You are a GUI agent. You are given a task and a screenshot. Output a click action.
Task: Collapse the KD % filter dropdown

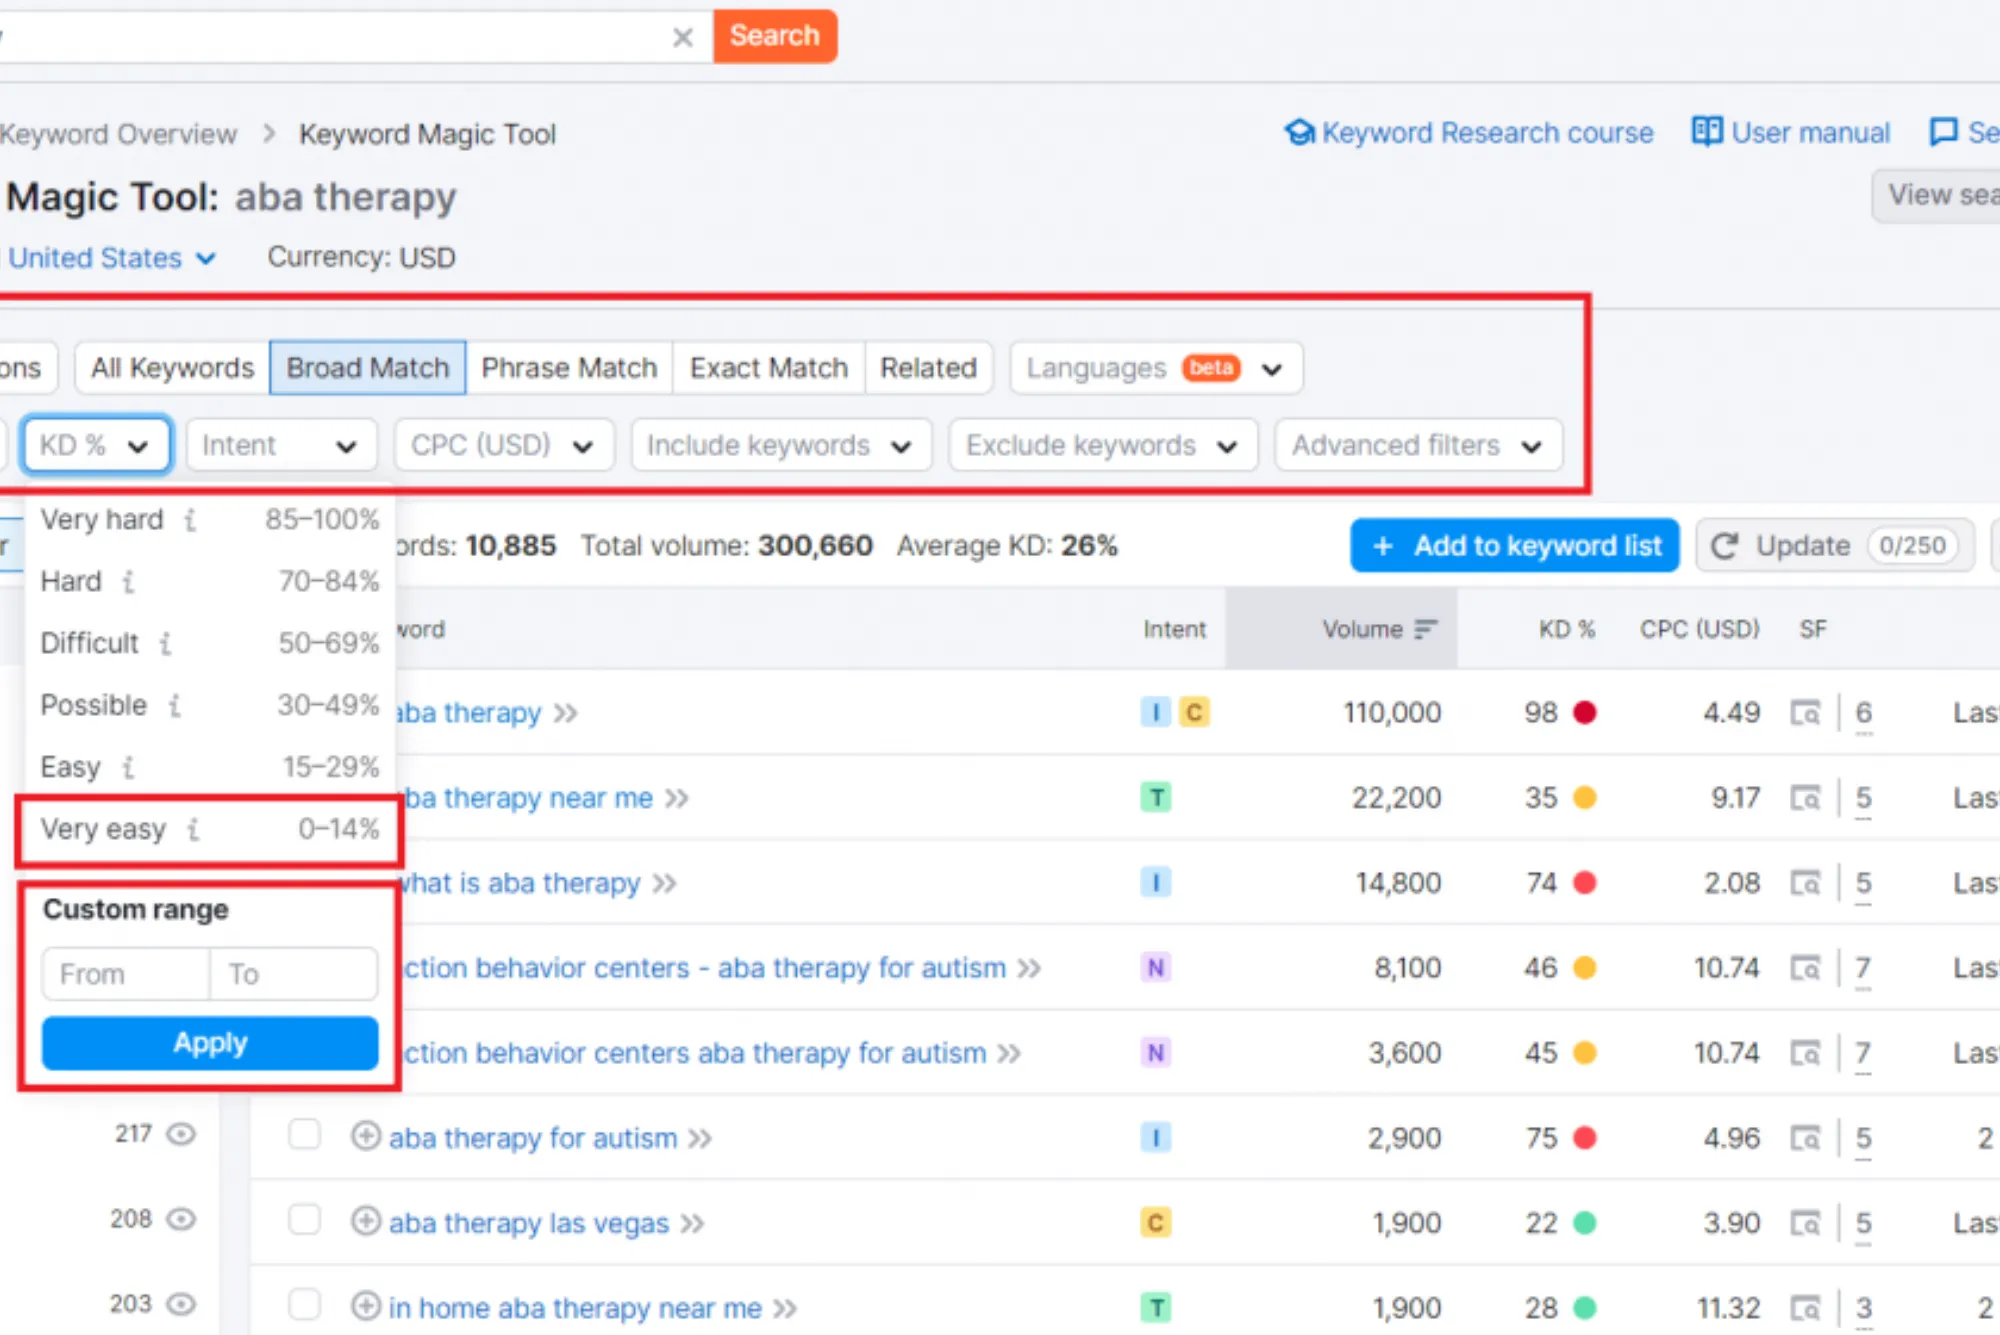tap(96, 445)
